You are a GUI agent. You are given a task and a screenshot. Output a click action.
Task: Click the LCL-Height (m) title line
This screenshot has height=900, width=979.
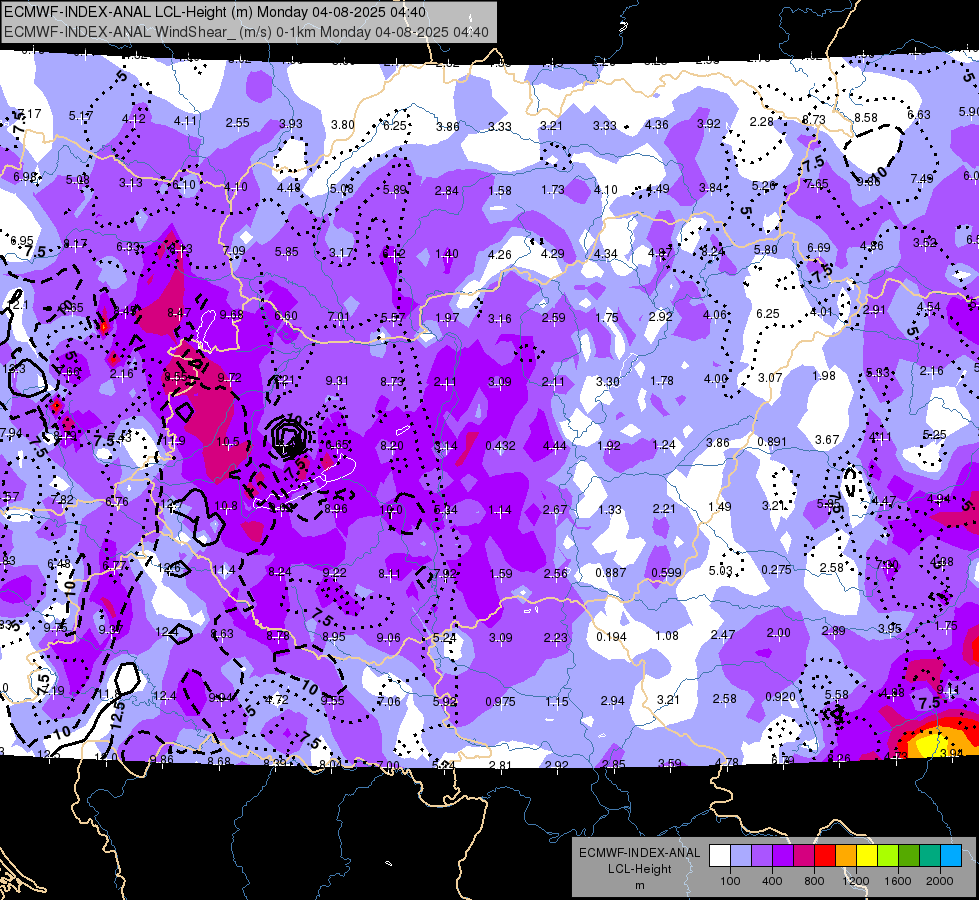click(215, 12)
